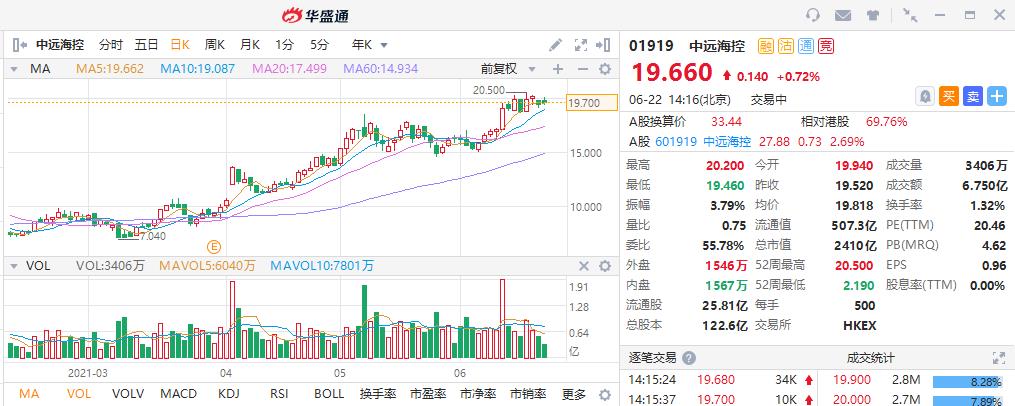Click the 中远海控 name in chart toolbar
Screen dimensions: 1015x406
pos(60,45)
